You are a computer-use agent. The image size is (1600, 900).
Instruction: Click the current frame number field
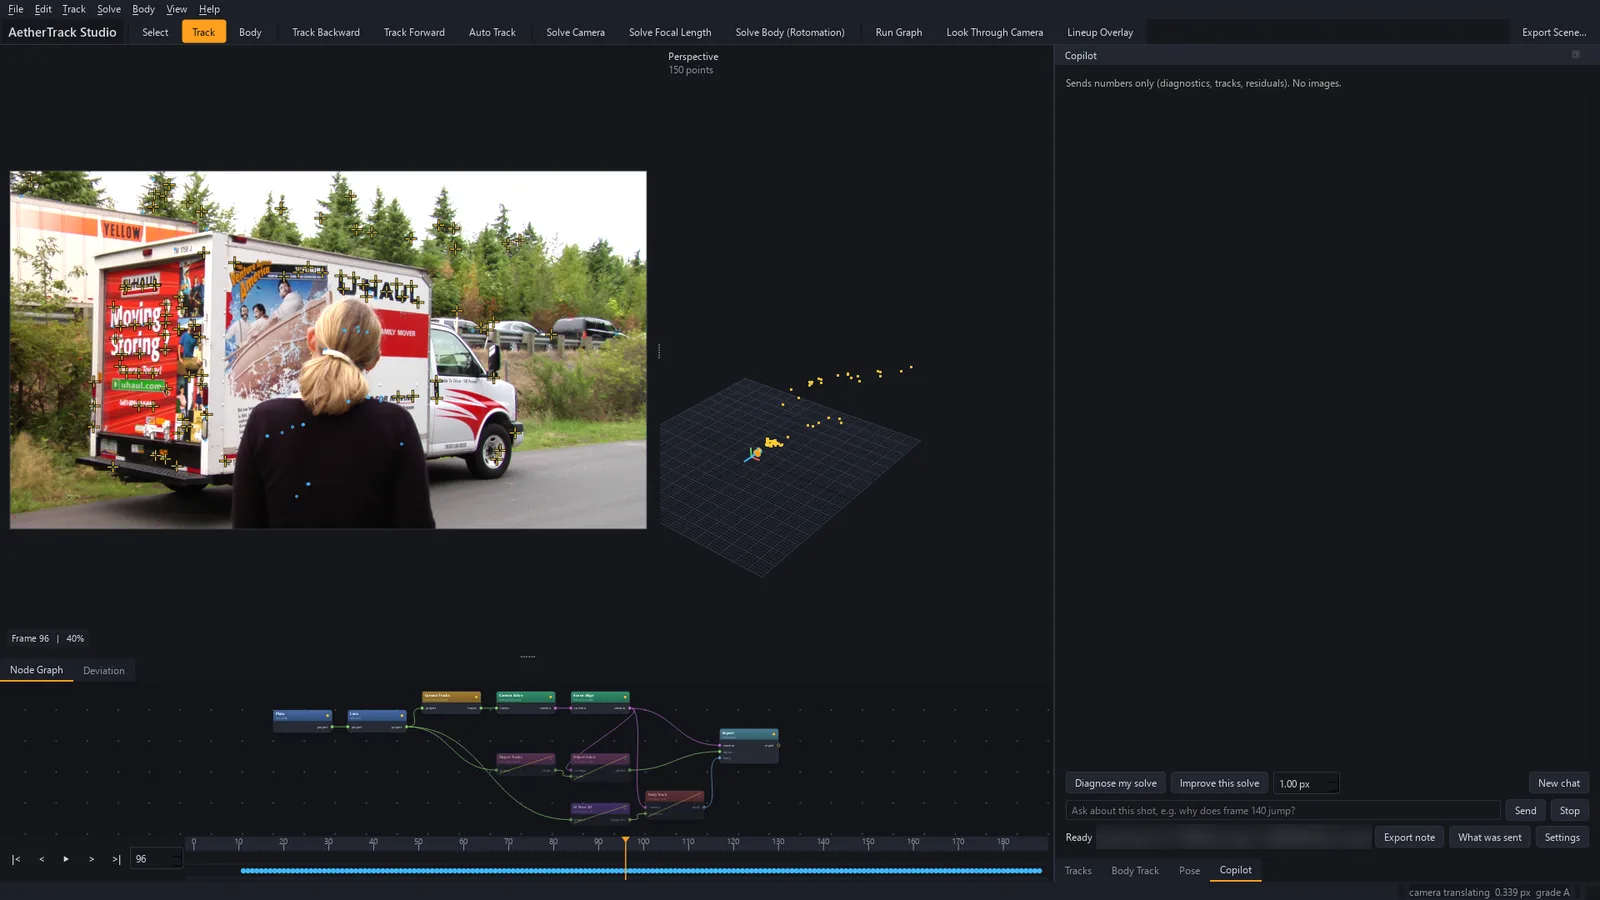(x=156, y=859)
